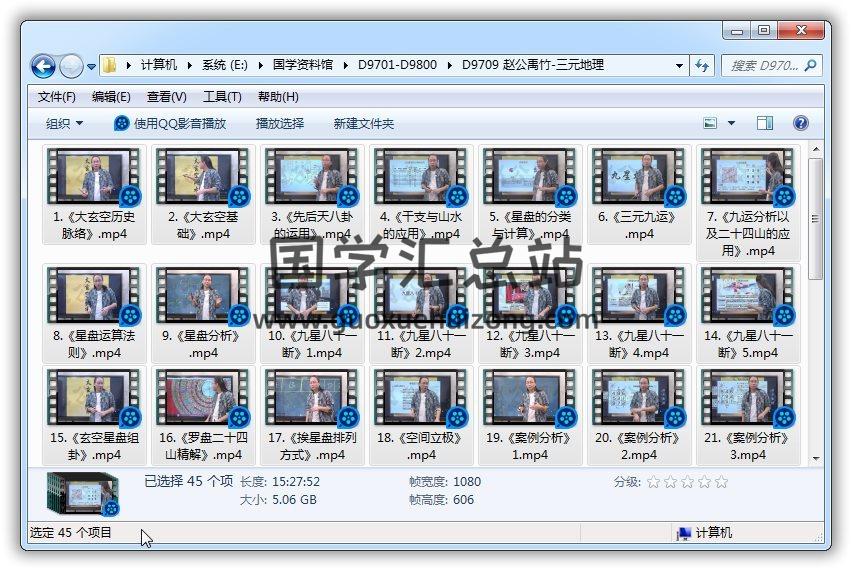The width and height of the screenshot is (852, 571).
Task: Open the recent pages dropdown next to Forward
Action: pos(92,67)
